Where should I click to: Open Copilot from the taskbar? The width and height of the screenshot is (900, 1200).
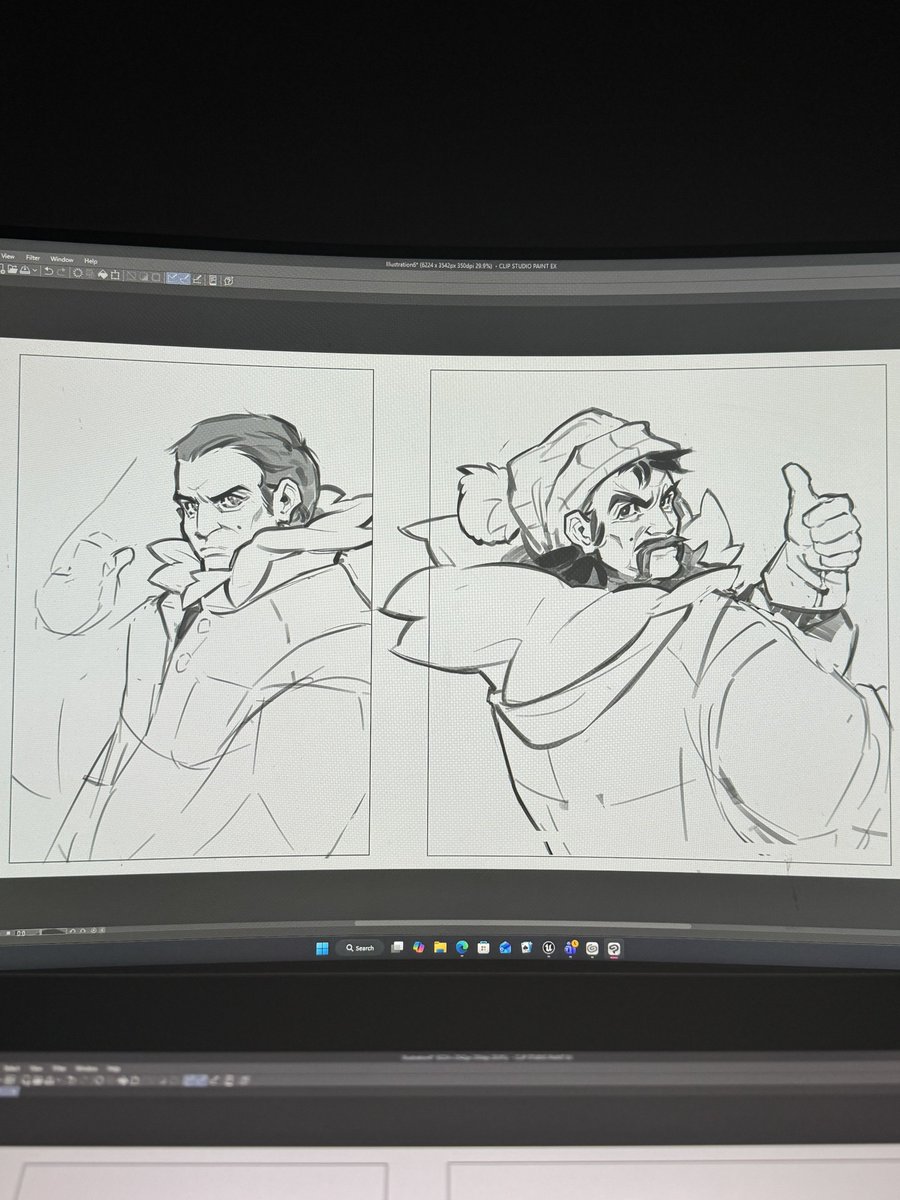(418, 948)
